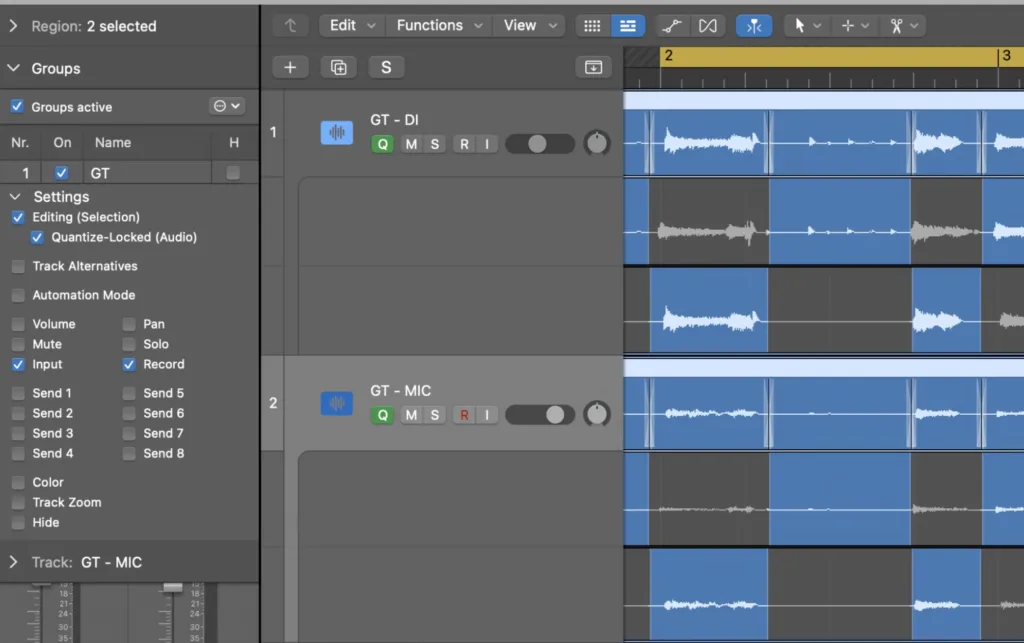
Task: Open the pointer tool menu
Action: coord(807,25)
